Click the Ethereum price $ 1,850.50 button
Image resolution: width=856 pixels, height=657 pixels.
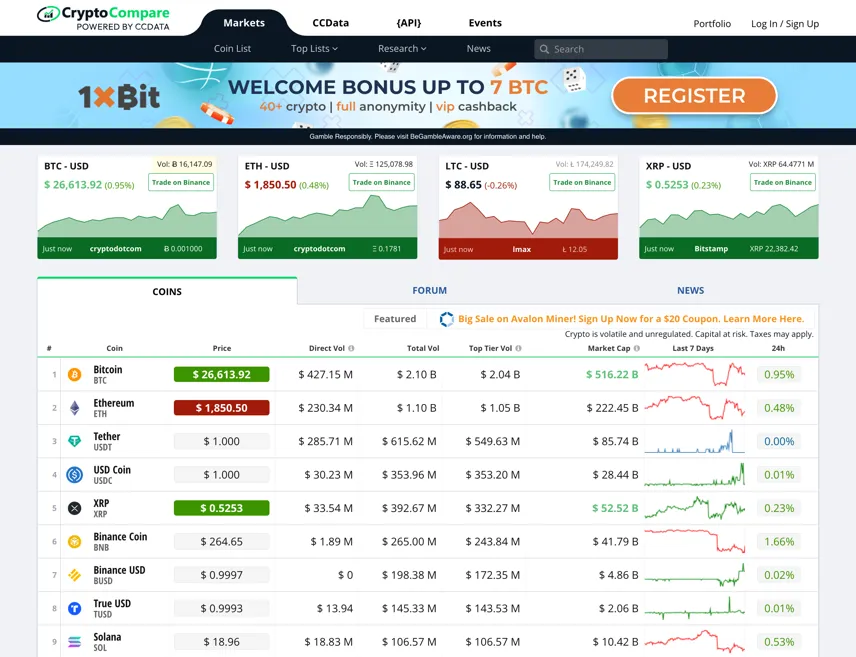(222, 408)
